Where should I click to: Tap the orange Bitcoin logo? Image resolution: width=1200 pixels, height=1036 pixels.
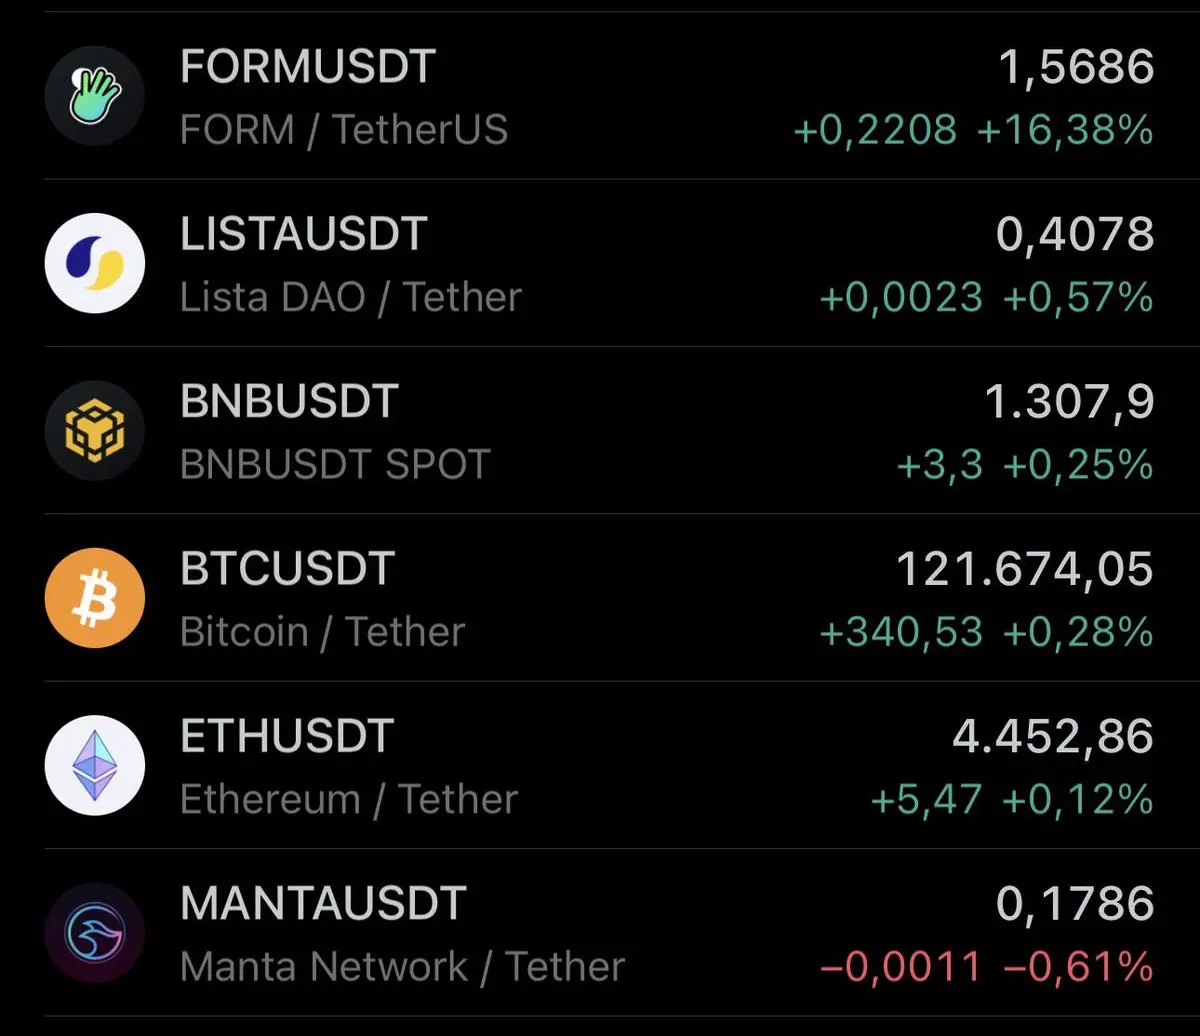[x=95, y=598]
